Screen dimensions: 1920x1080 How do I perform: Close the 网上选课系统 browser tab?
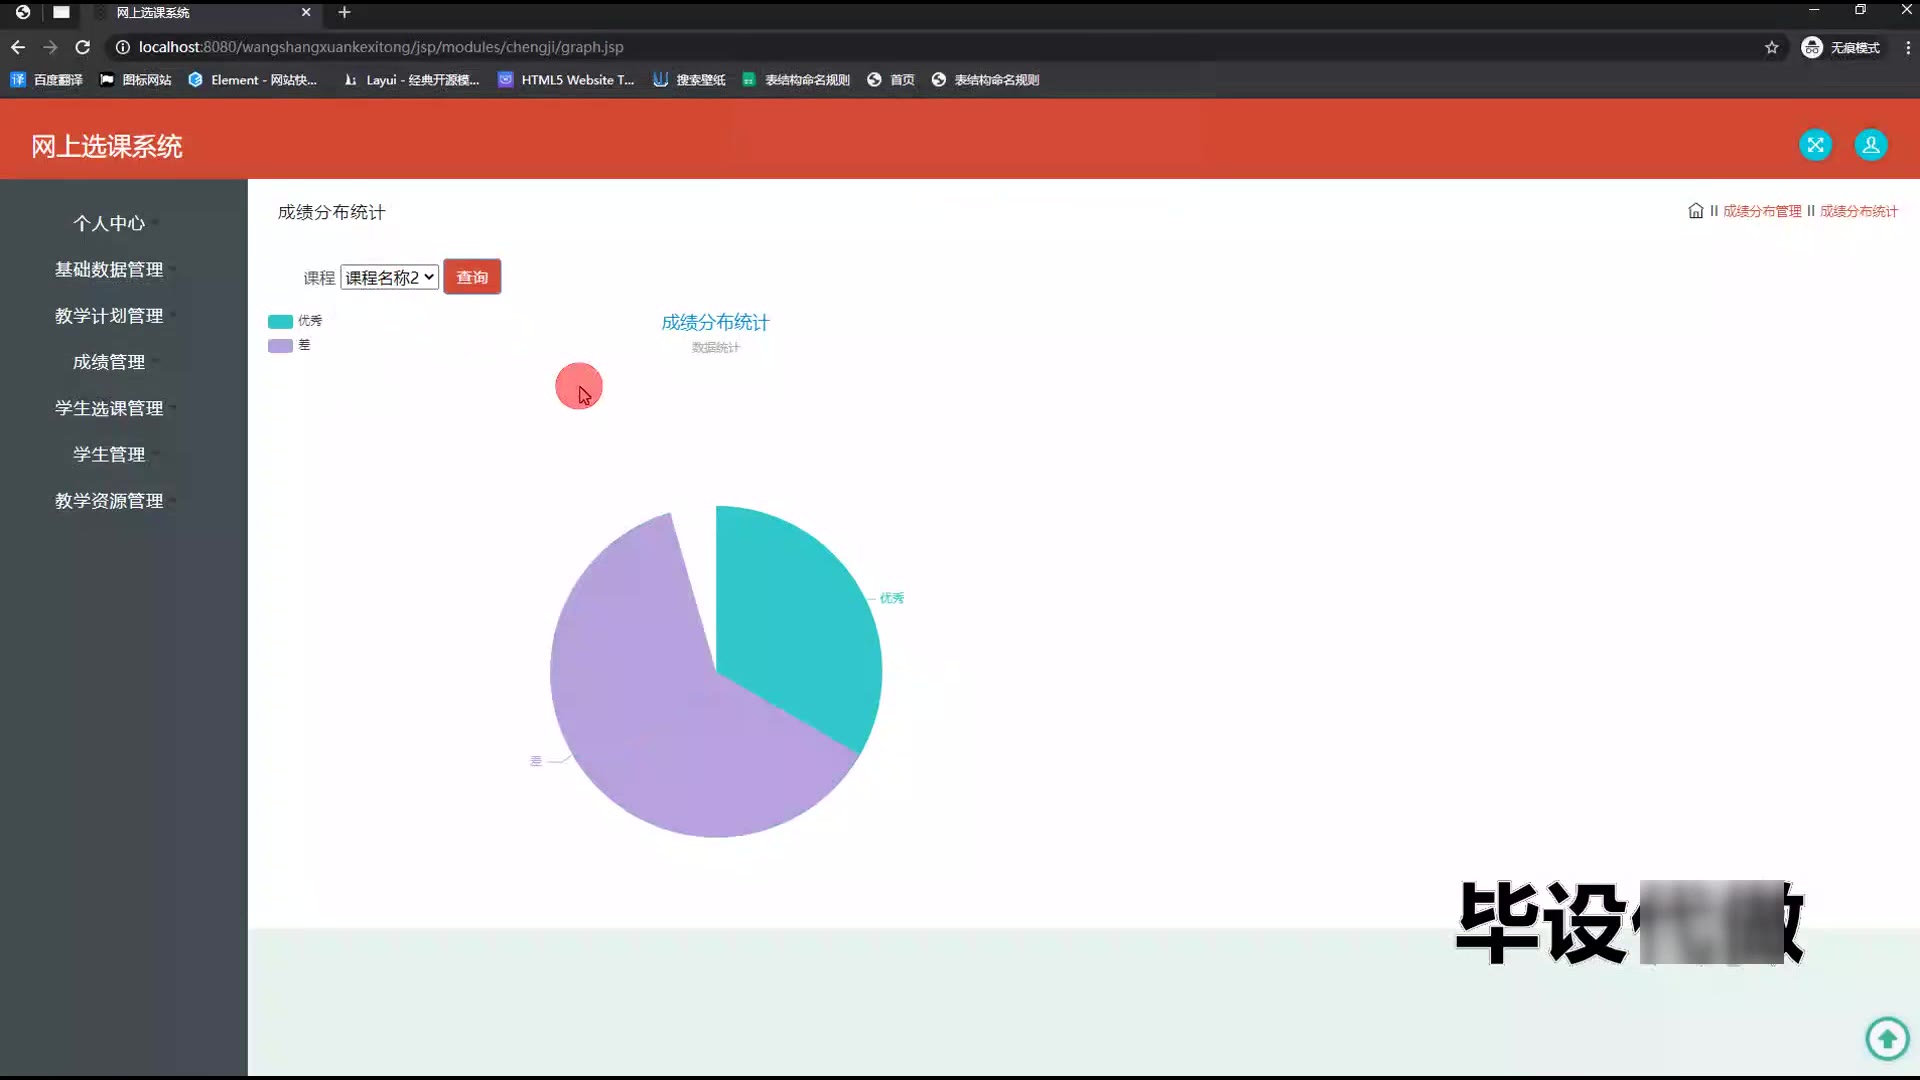[306, 12]
